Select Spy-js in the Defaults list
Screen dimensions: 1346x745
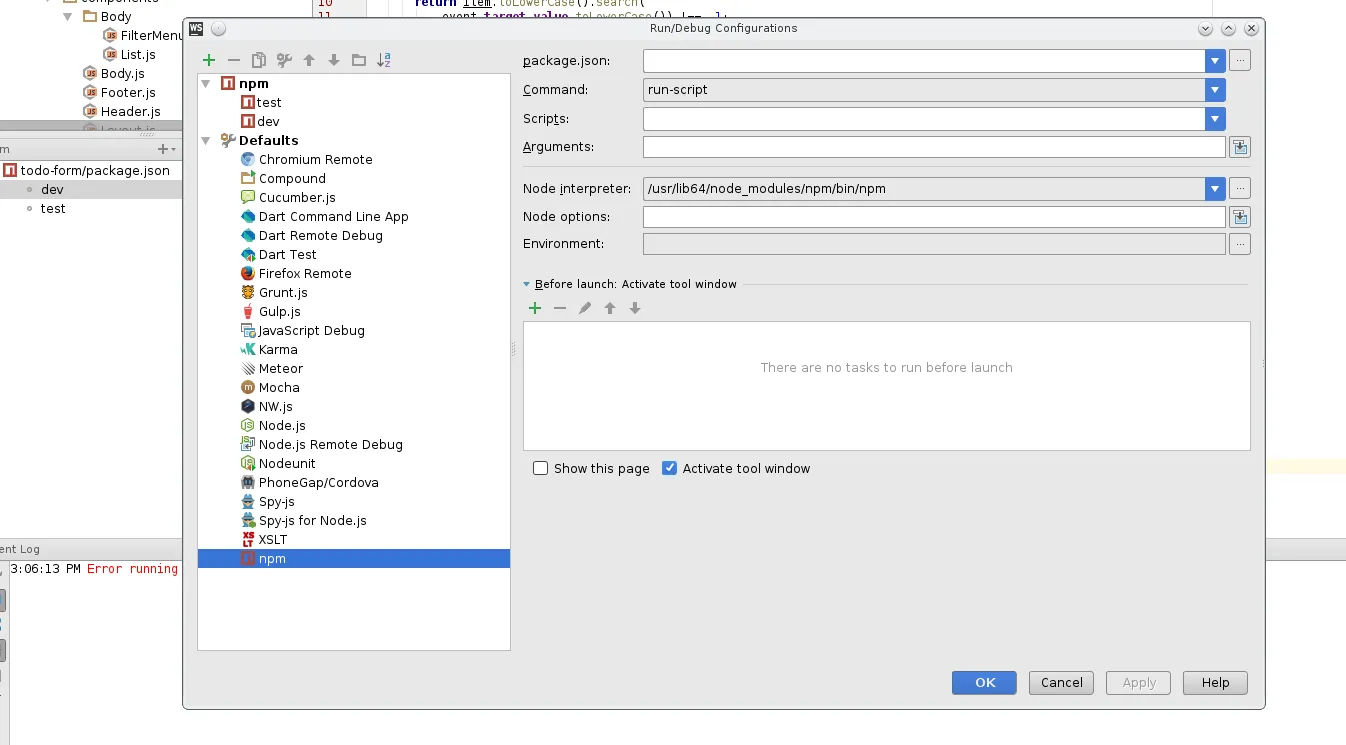[267, 502]
